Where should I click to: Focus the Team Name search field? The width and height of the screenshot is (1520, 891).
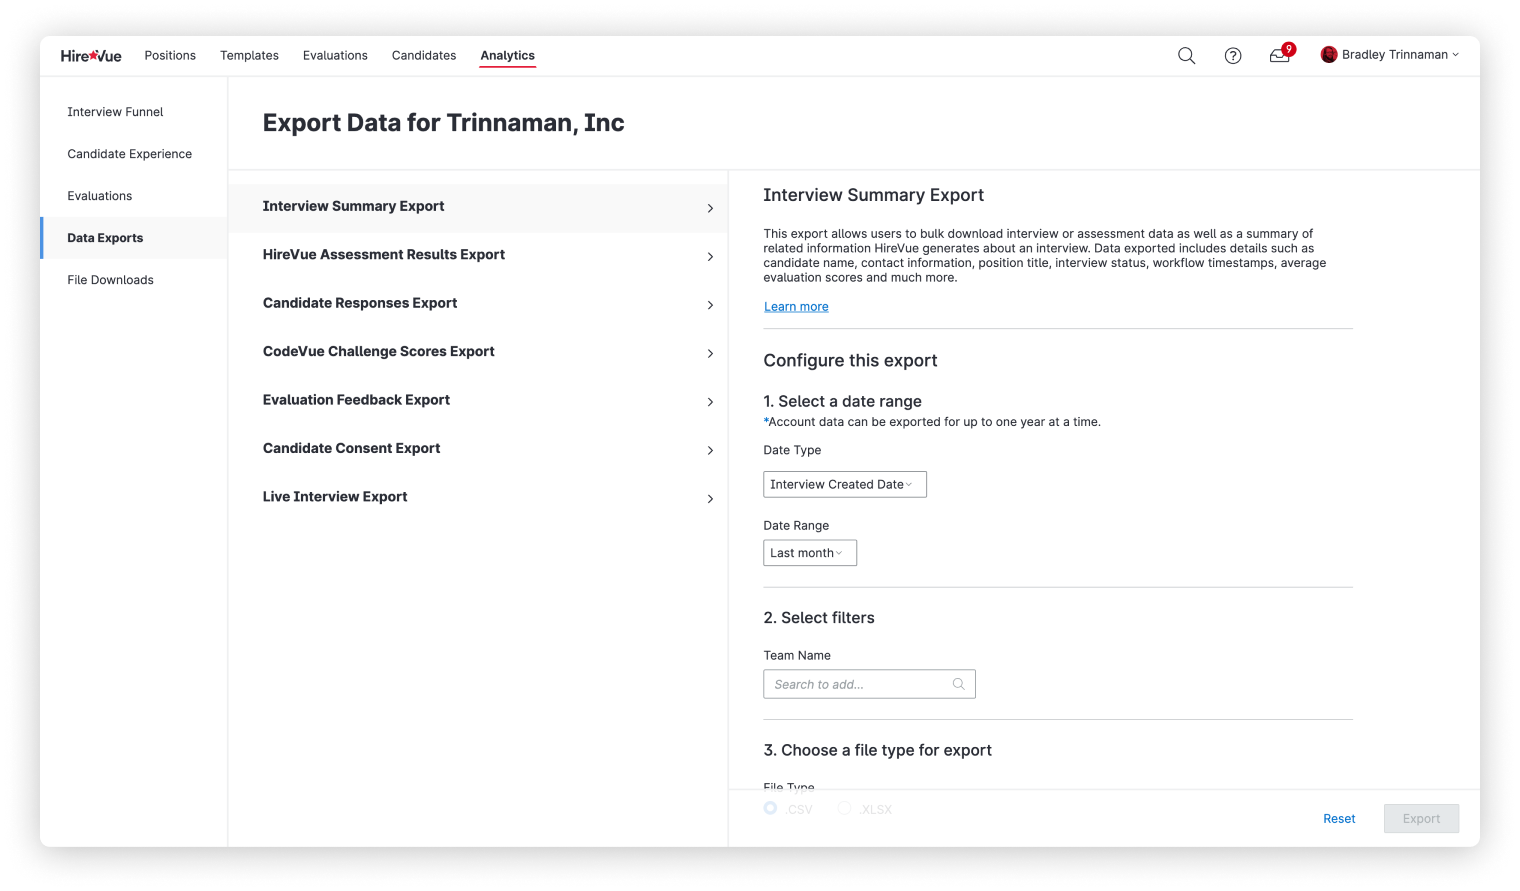click(869, 684)
